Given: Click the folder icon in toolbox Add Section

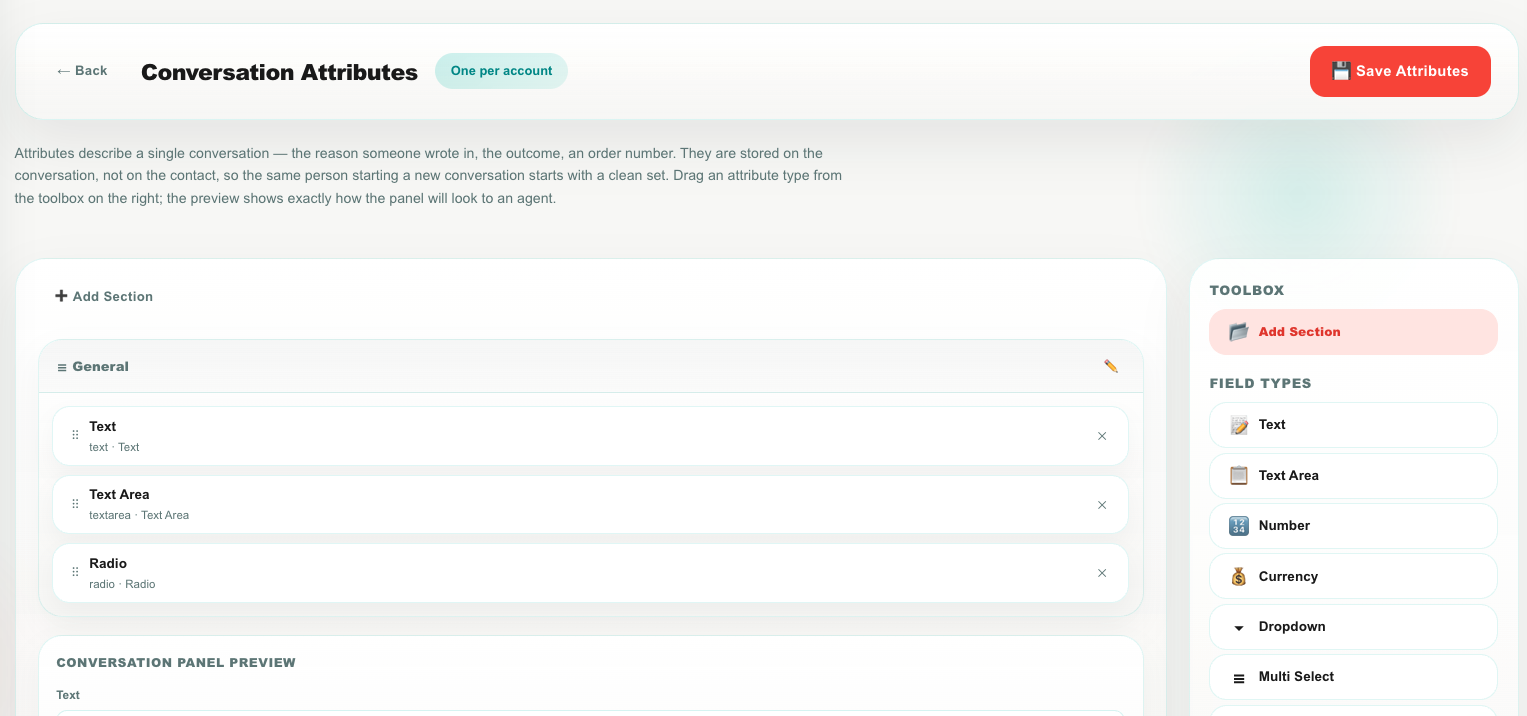Looking at the screenshot, I should (x=1239, y=332).
